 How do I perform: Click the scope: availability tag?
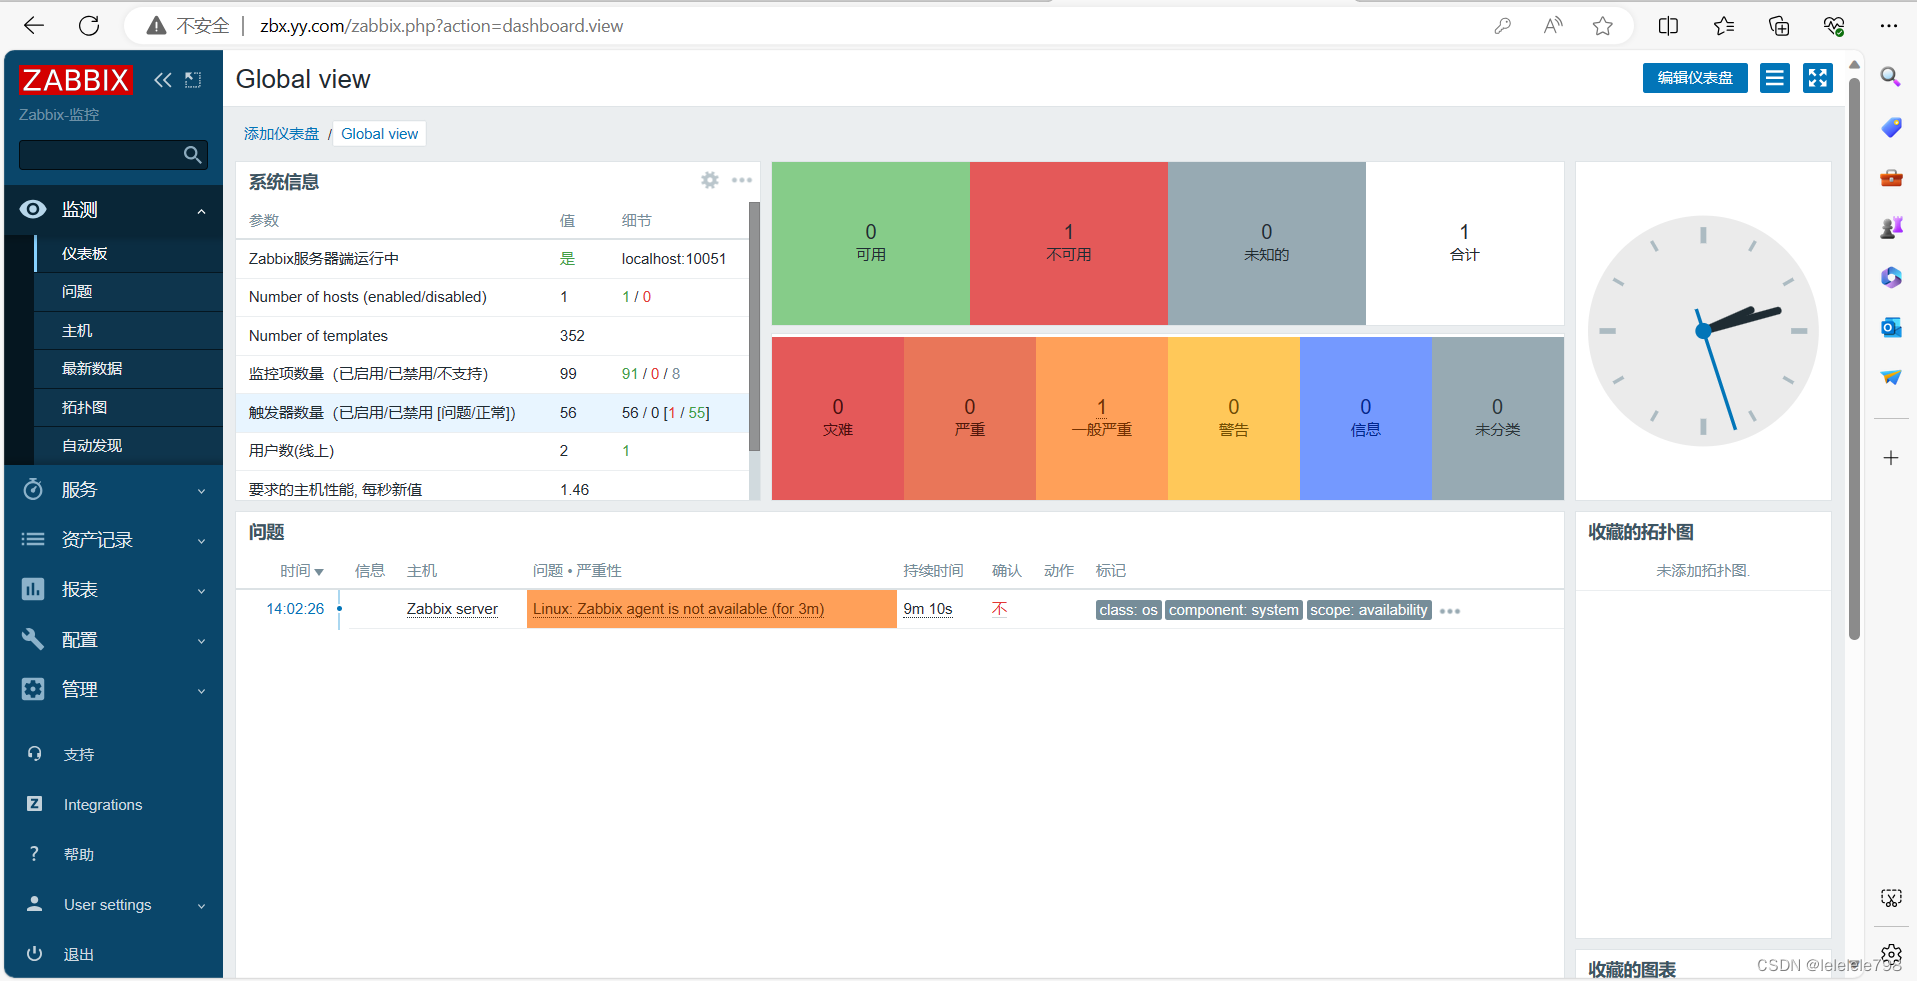1368,610
